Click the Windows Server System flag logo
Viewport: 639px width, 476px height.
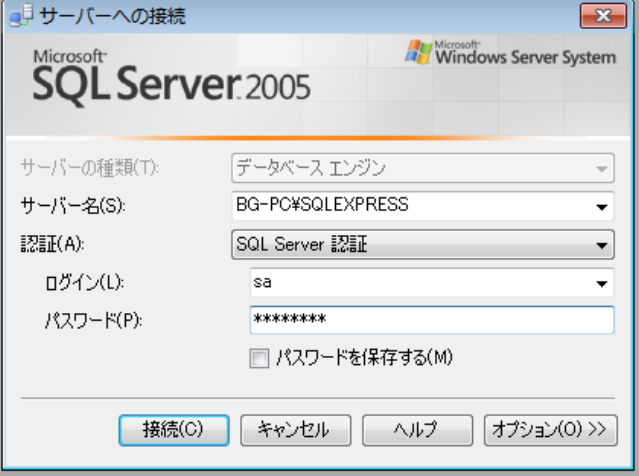[419, 52]
